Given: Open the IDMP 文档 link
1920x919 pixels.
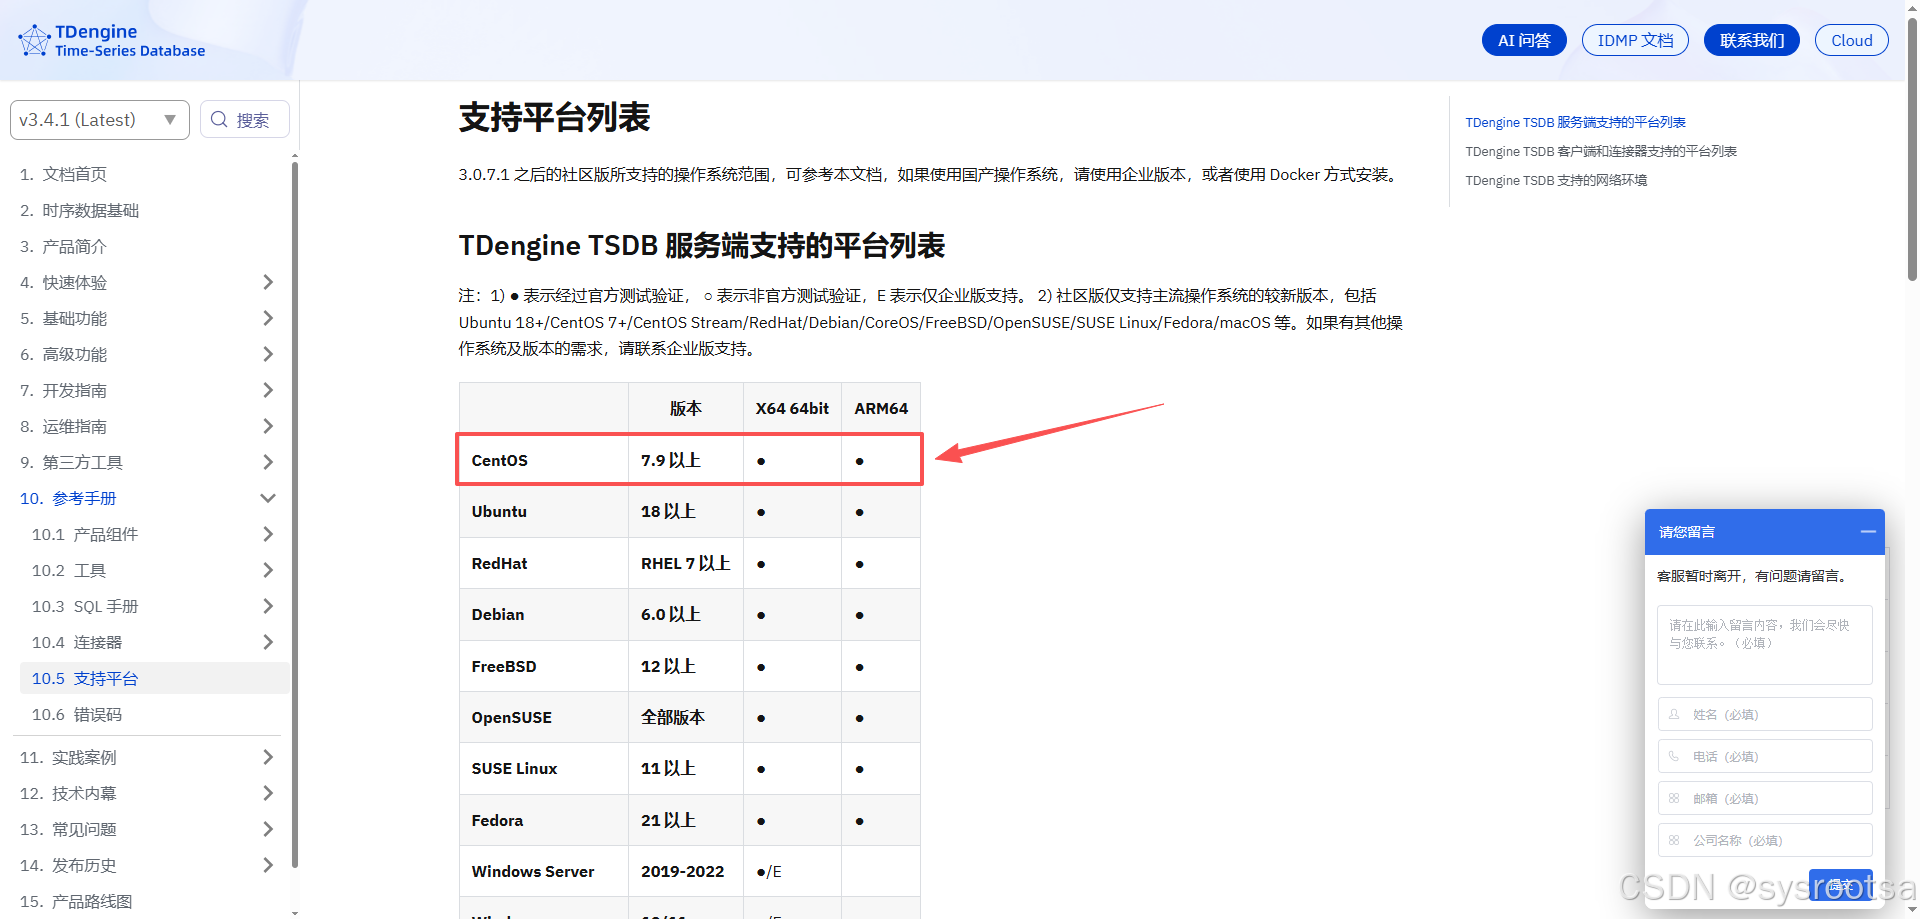Looking at the screenshot, I should click(1635, 40).
